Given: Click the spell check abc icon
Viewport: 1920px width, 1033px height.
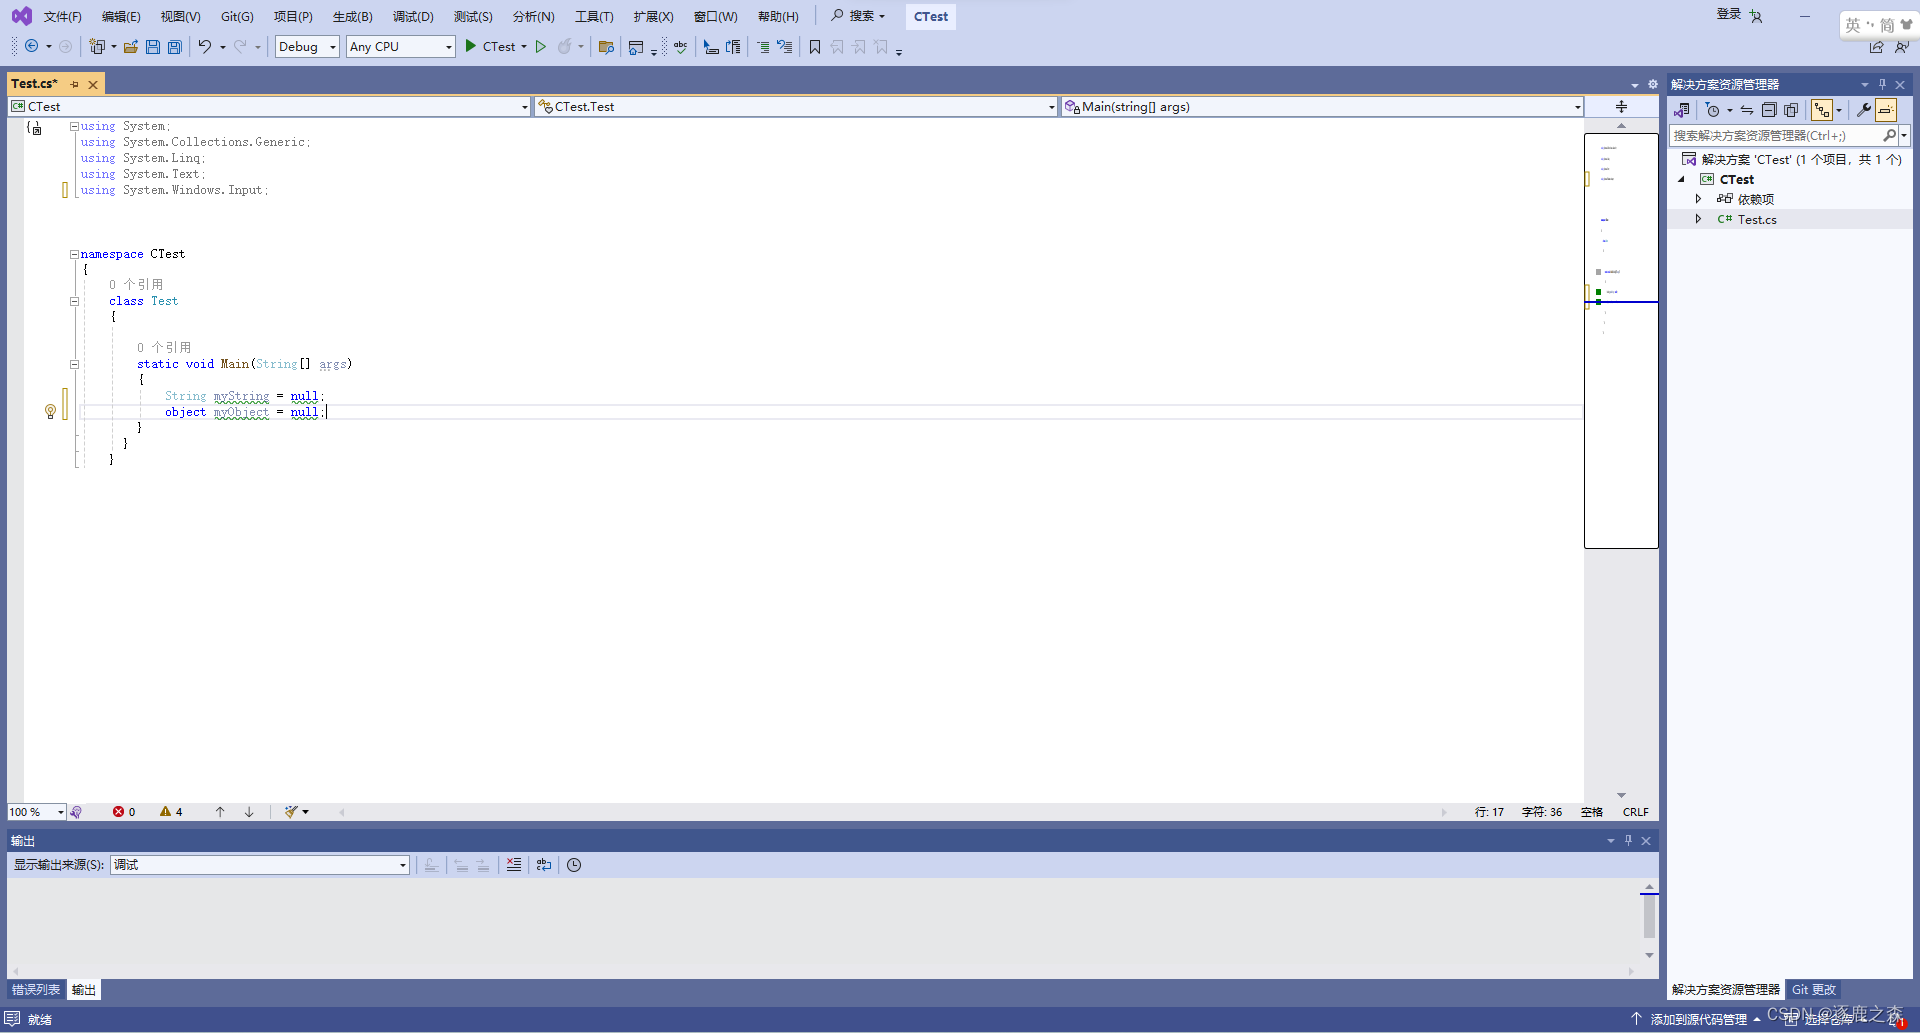Looking at the screenshot, I should tap(681, 47).
